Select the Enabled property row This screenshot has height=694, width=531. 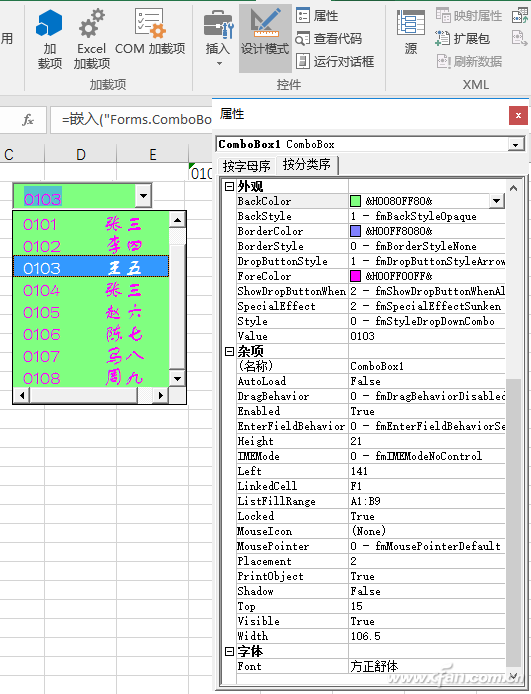coord(371,411)
